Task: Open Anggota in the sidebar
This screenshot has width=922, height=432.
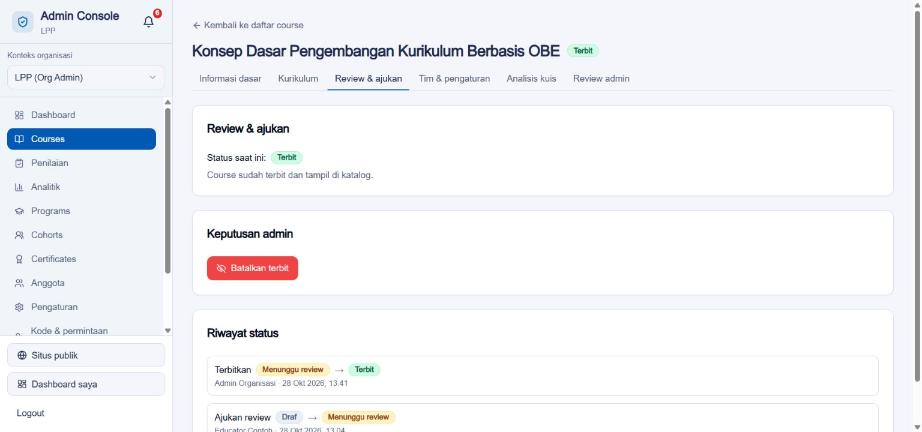Action: (82, 283)
